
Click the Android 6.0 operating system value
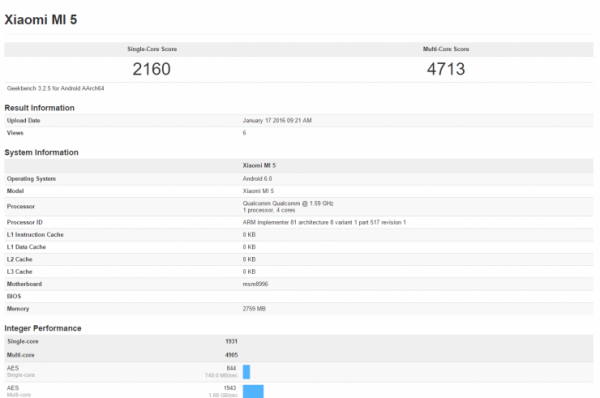tap(257, 179)
